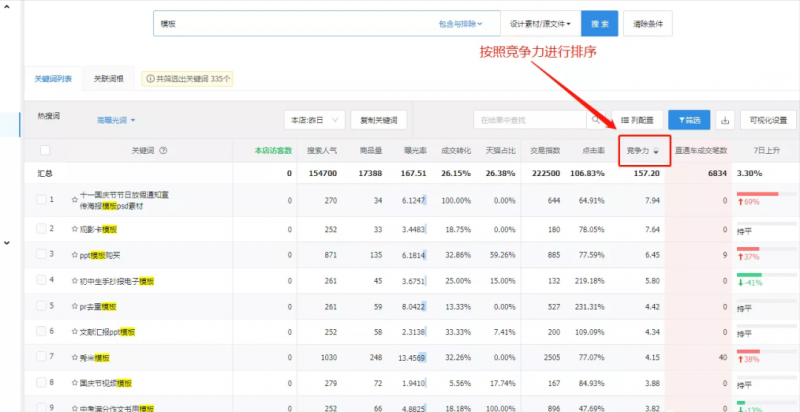Viewport: 800px width, 412px height.
Task: Favorite the keyword ppt模板购买
Action: pos(75,255)
